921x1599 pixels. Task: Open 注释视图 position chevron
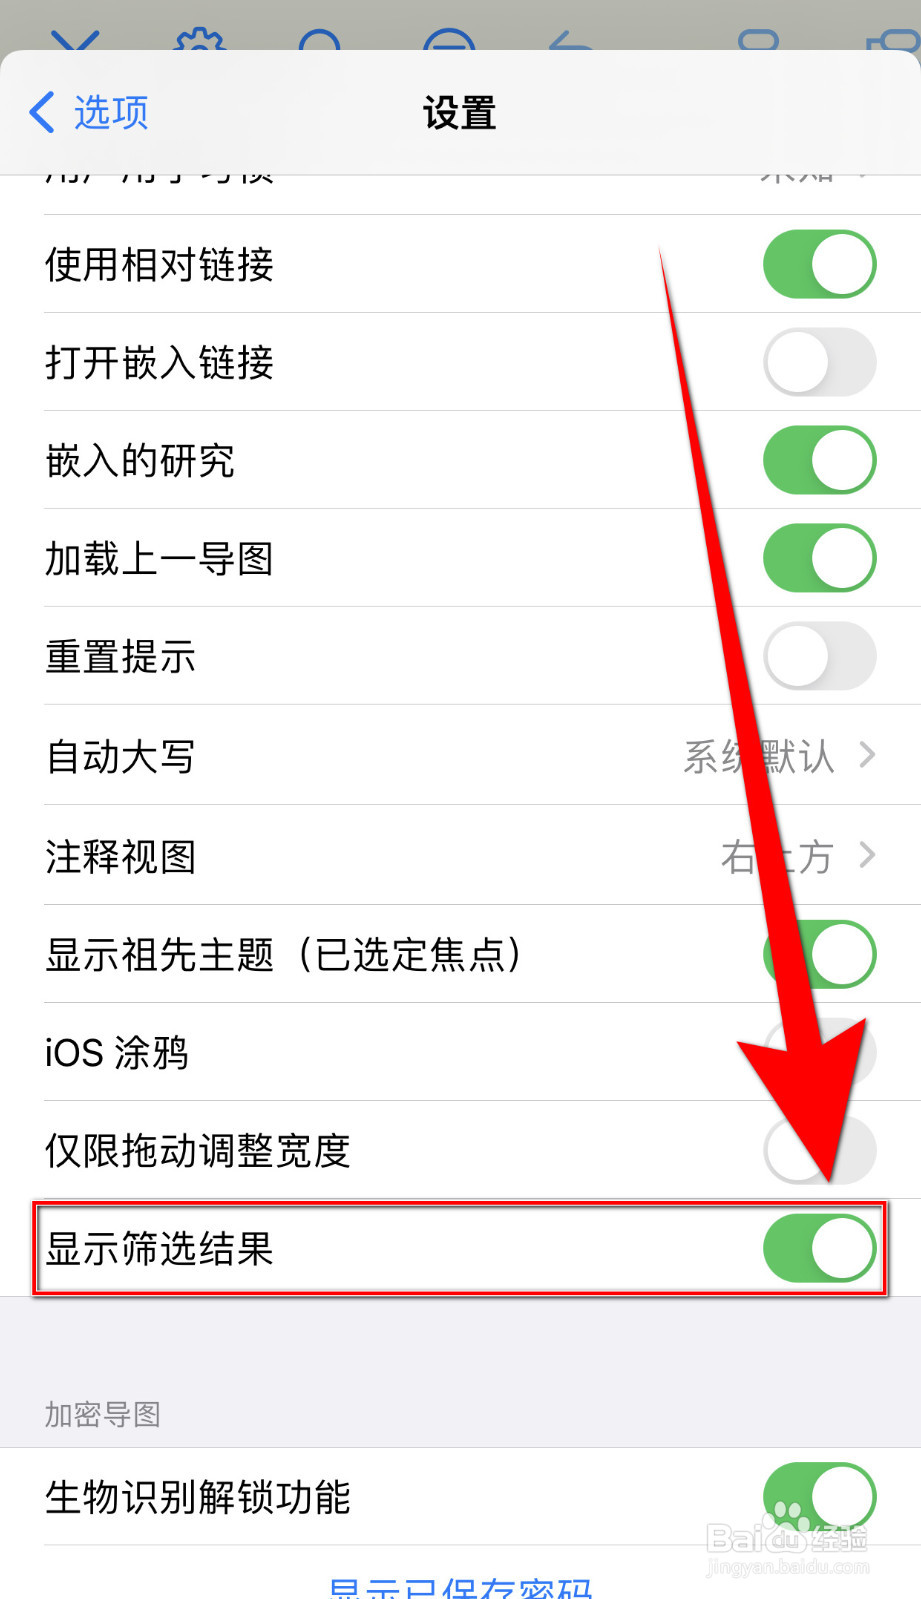tap(867, 855)
